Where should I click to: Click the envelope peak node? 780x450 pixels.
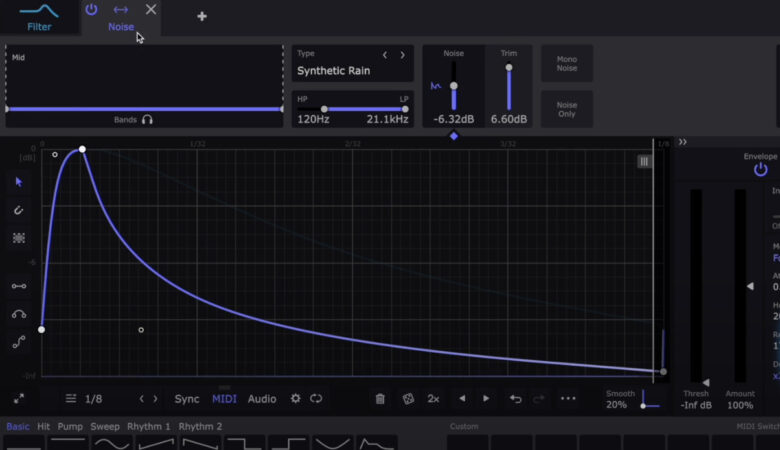coord(82,149)
